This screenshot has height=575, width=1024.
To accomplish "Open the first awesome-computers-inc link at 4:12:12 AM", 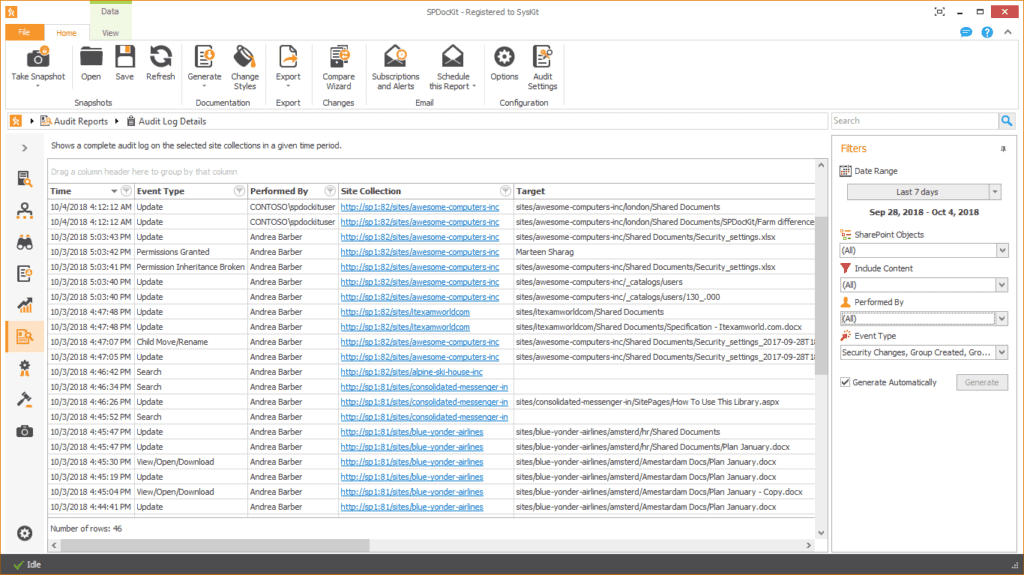I will 419,206.
